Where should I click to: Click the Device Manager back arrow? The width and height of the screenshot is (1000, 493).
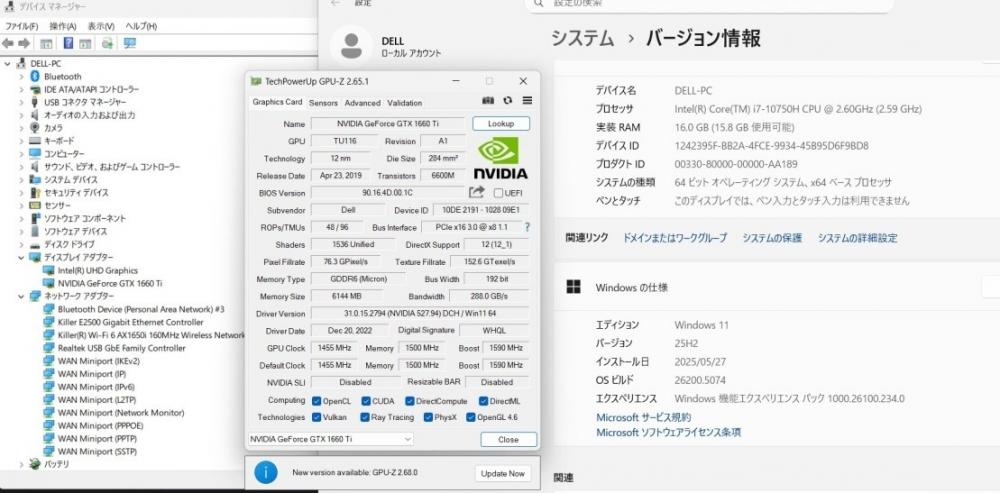tap(8, 43)
